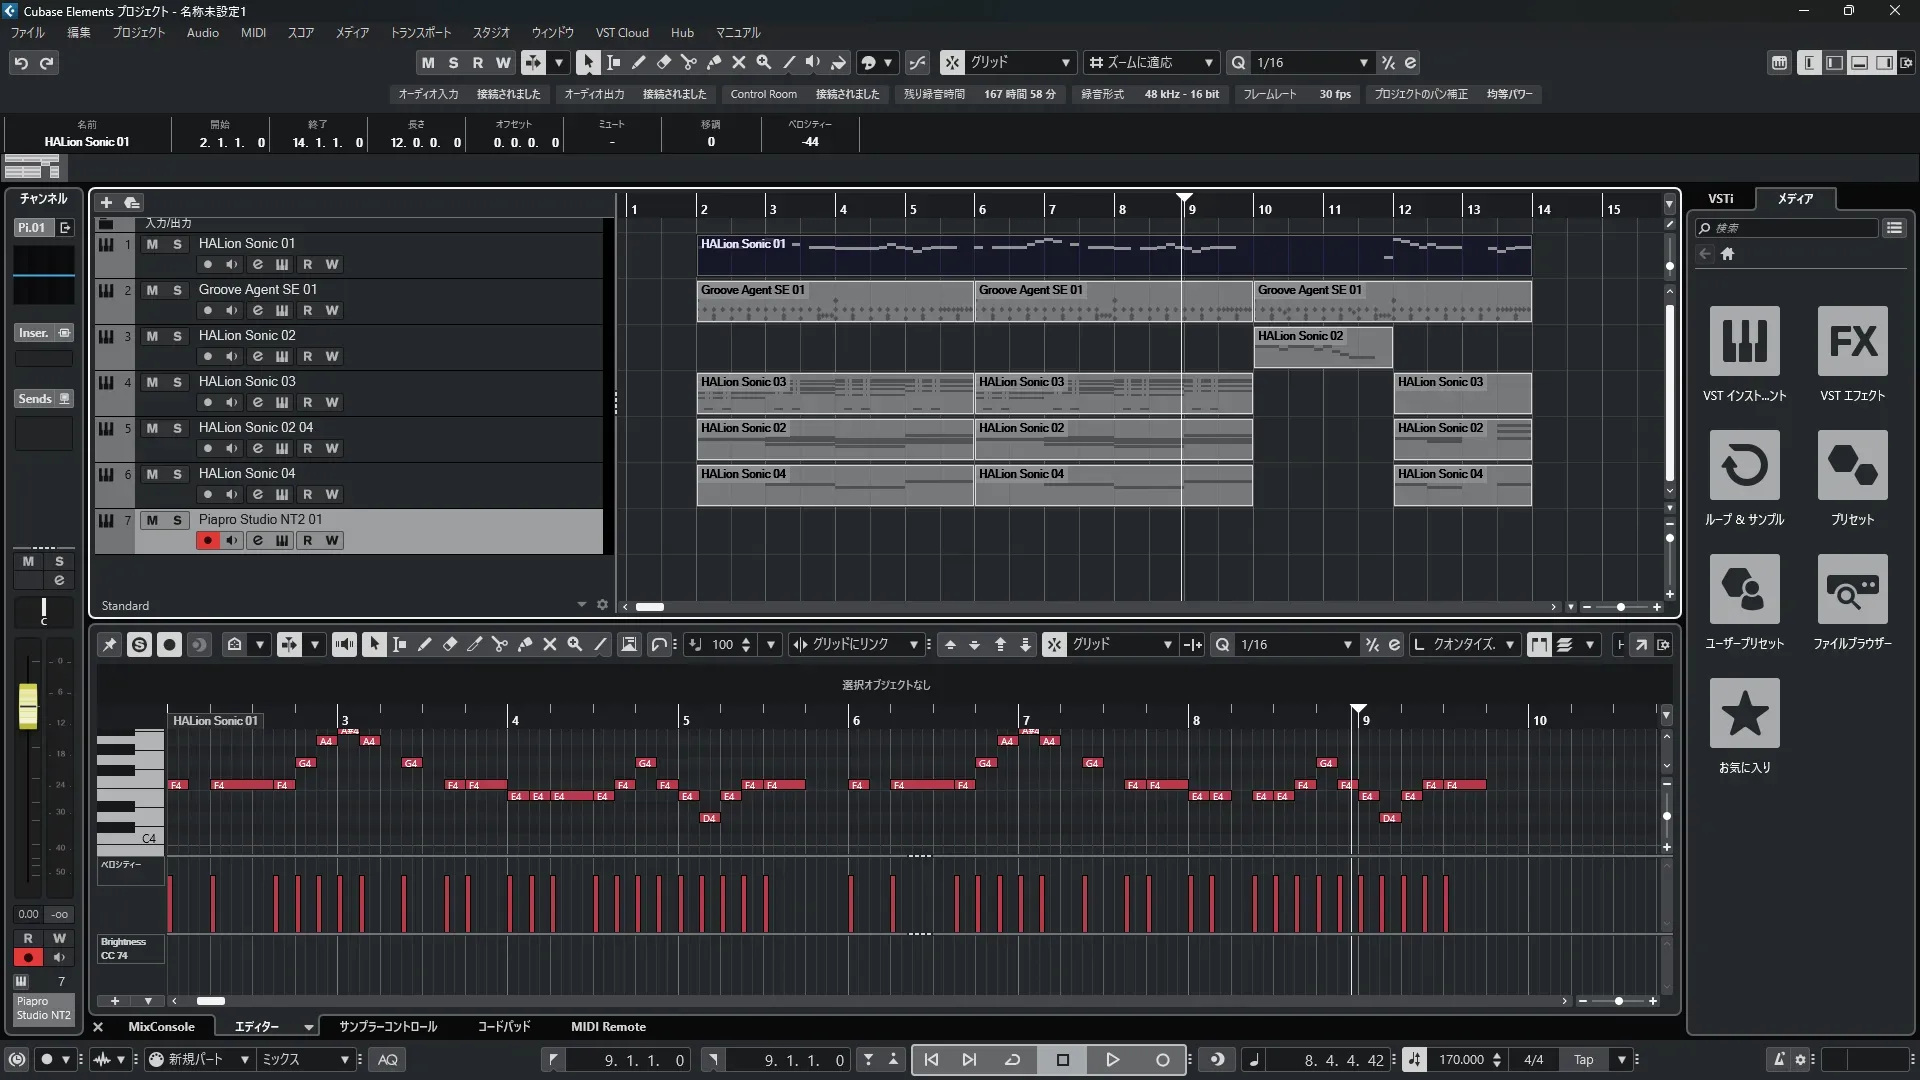Image resolution: width=1920 pixels, height=1080 pixels.
Task: Open the main toolbar 1/16 quantize dropdown
Action: (x=1363, y=62)
